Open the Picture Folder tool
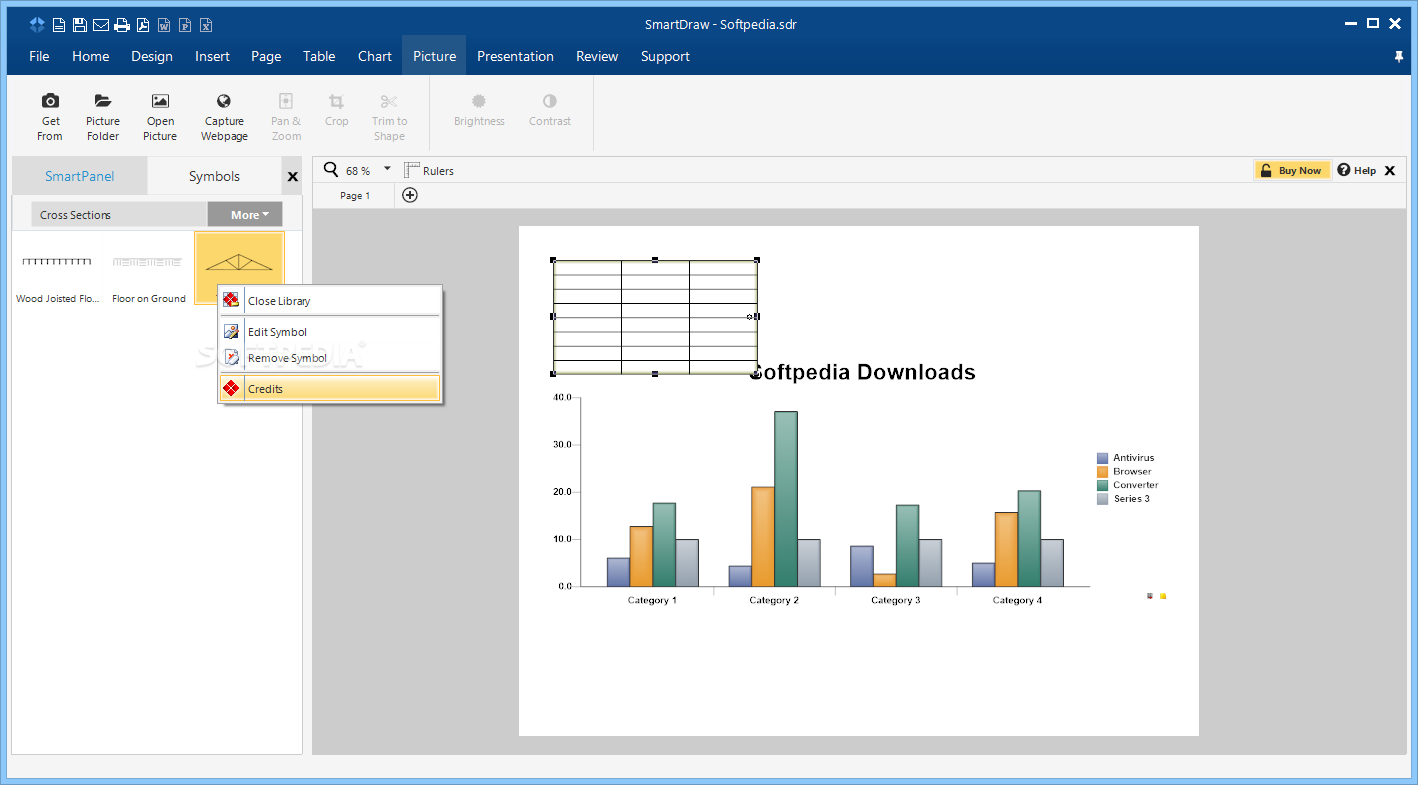The width and height of the screenshot is (1418, 785). [x=103, y=116]
